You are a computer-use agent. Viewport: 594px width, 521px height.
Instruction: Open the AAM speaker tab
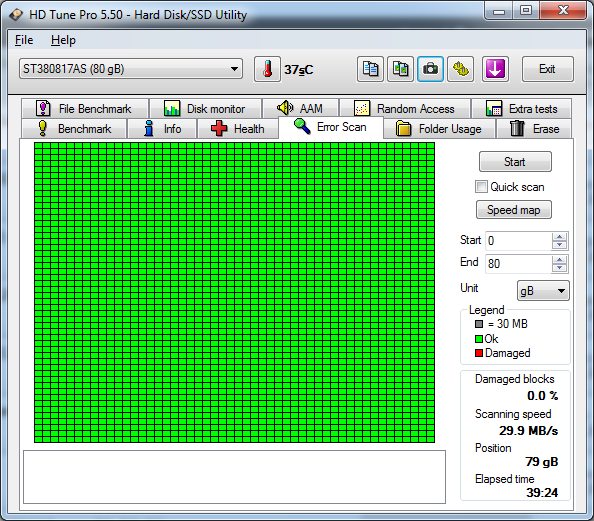pos(300,109)
